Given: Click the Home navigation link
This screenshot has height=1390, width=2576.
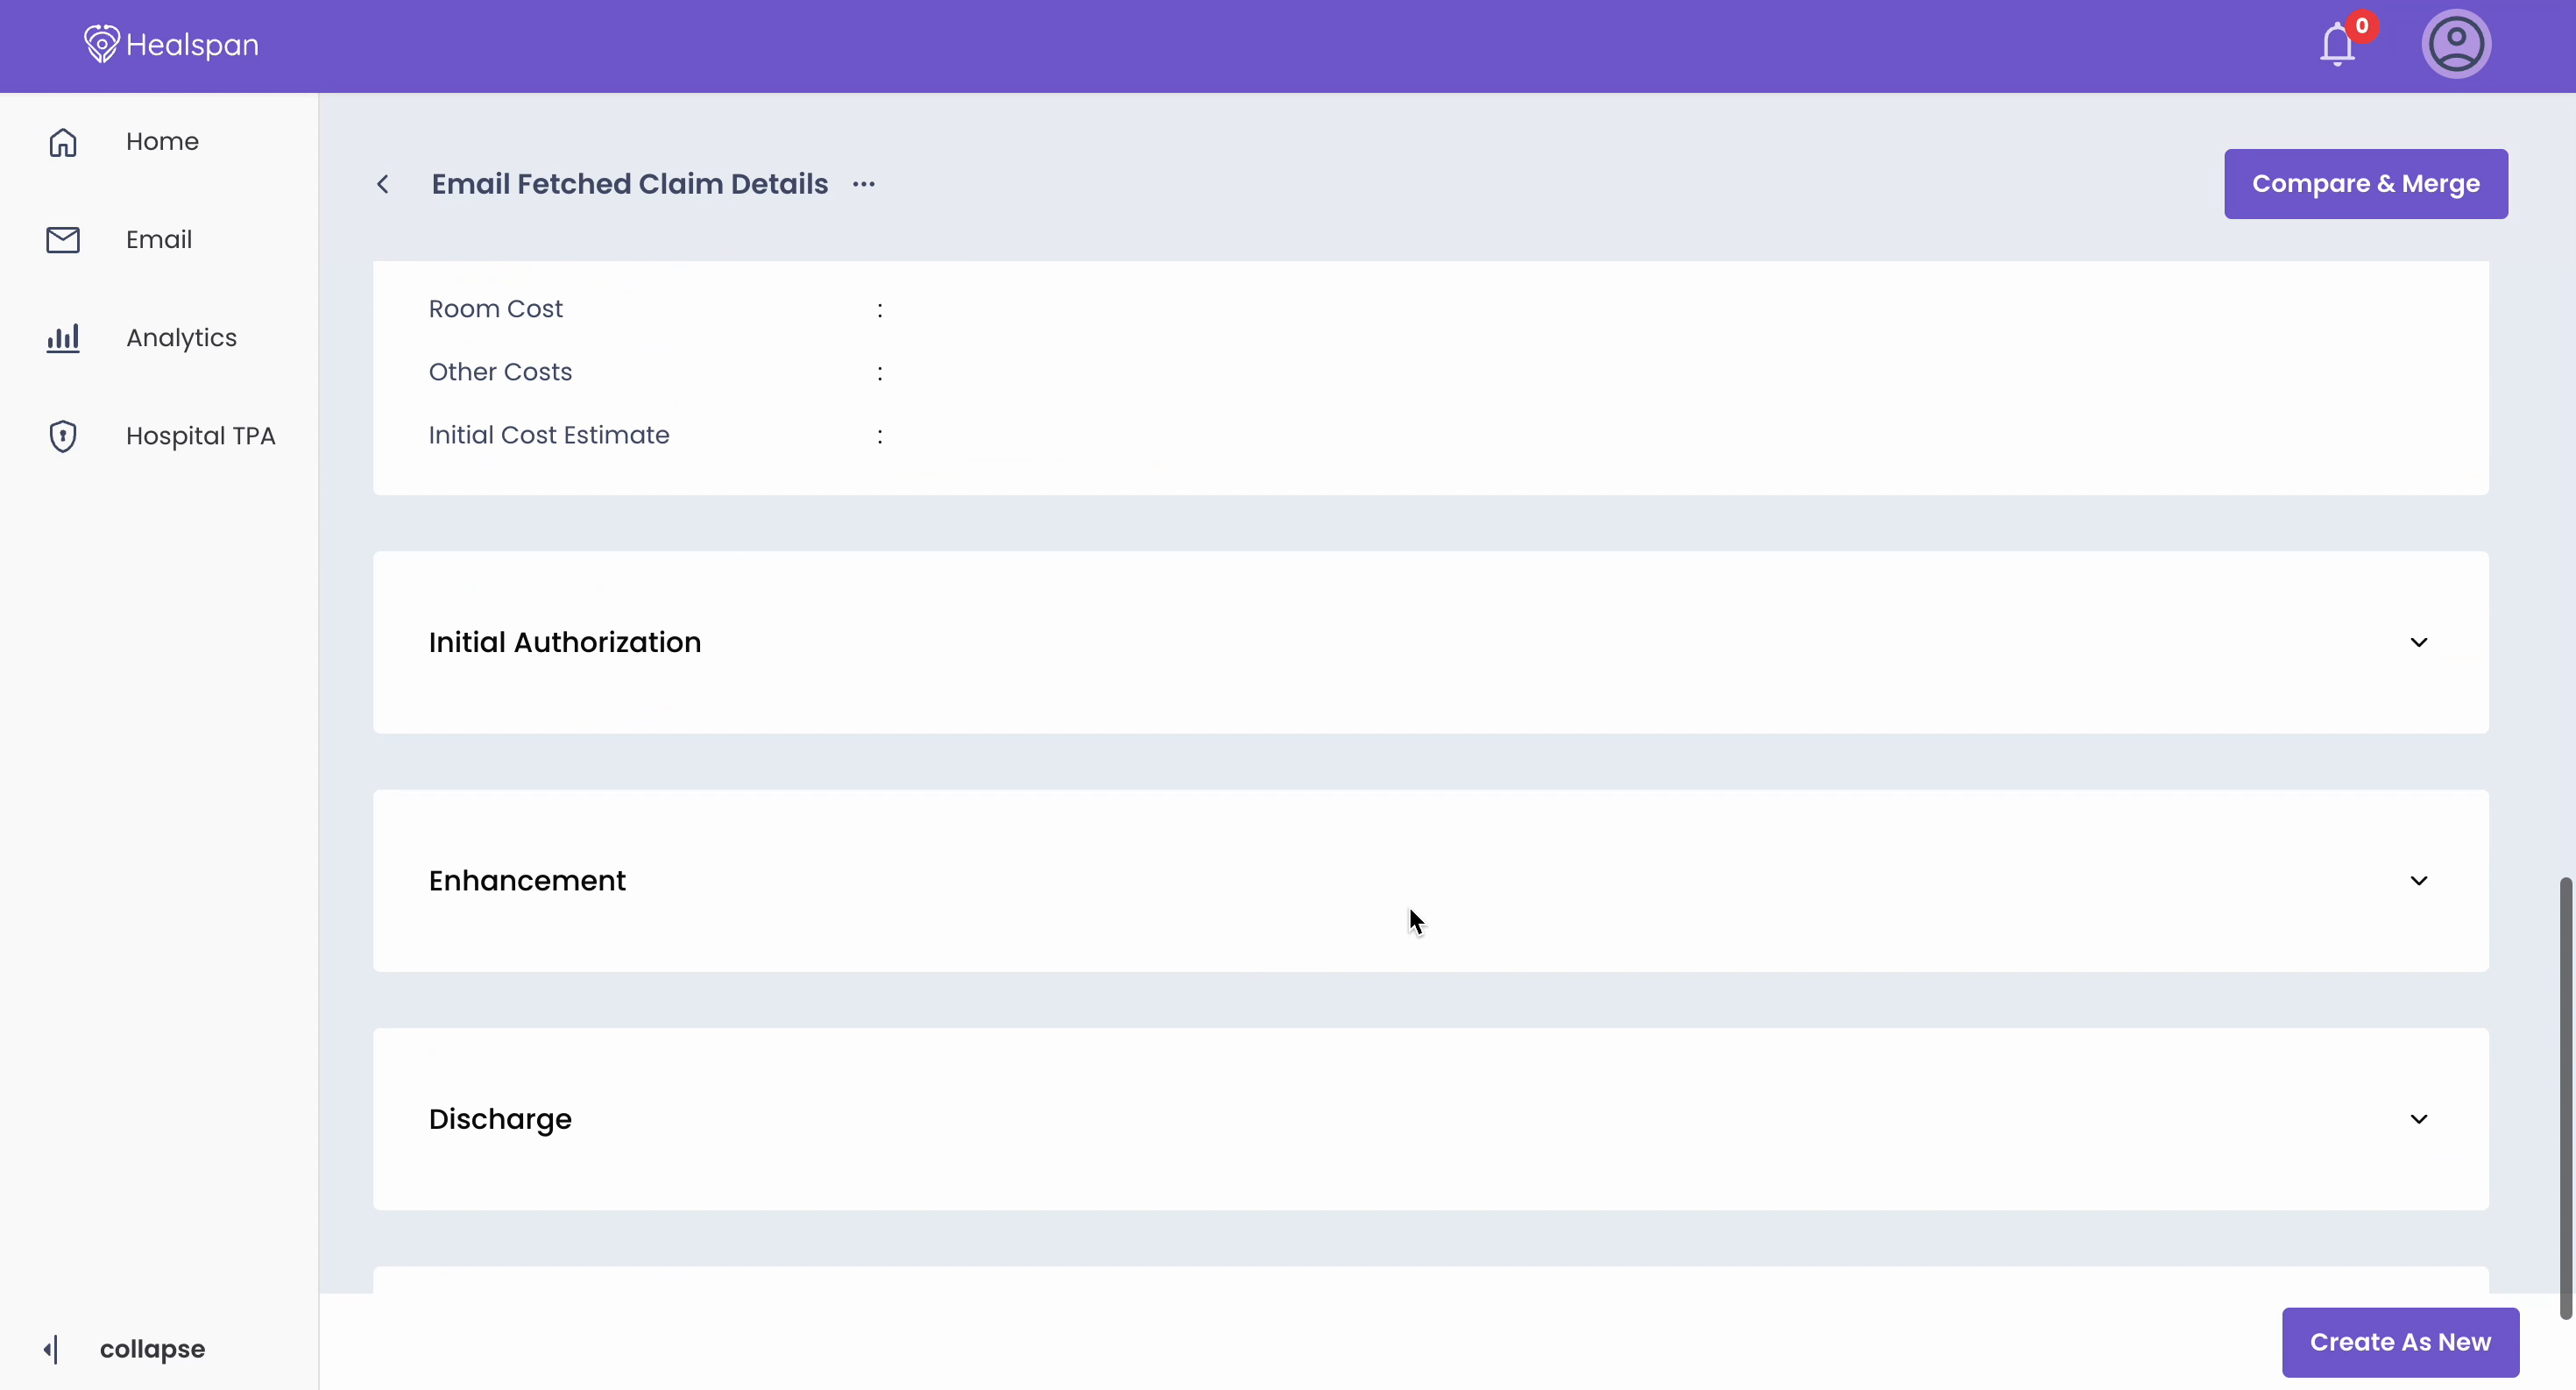Looking at the screenshot, I should point(162,142).
